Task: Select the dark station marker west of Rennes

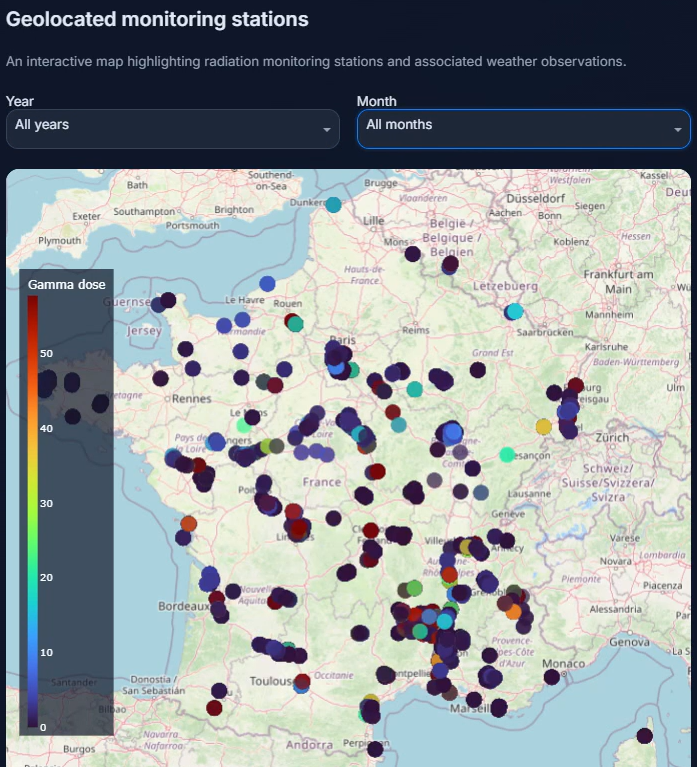Action: click(x=160, y=378)
